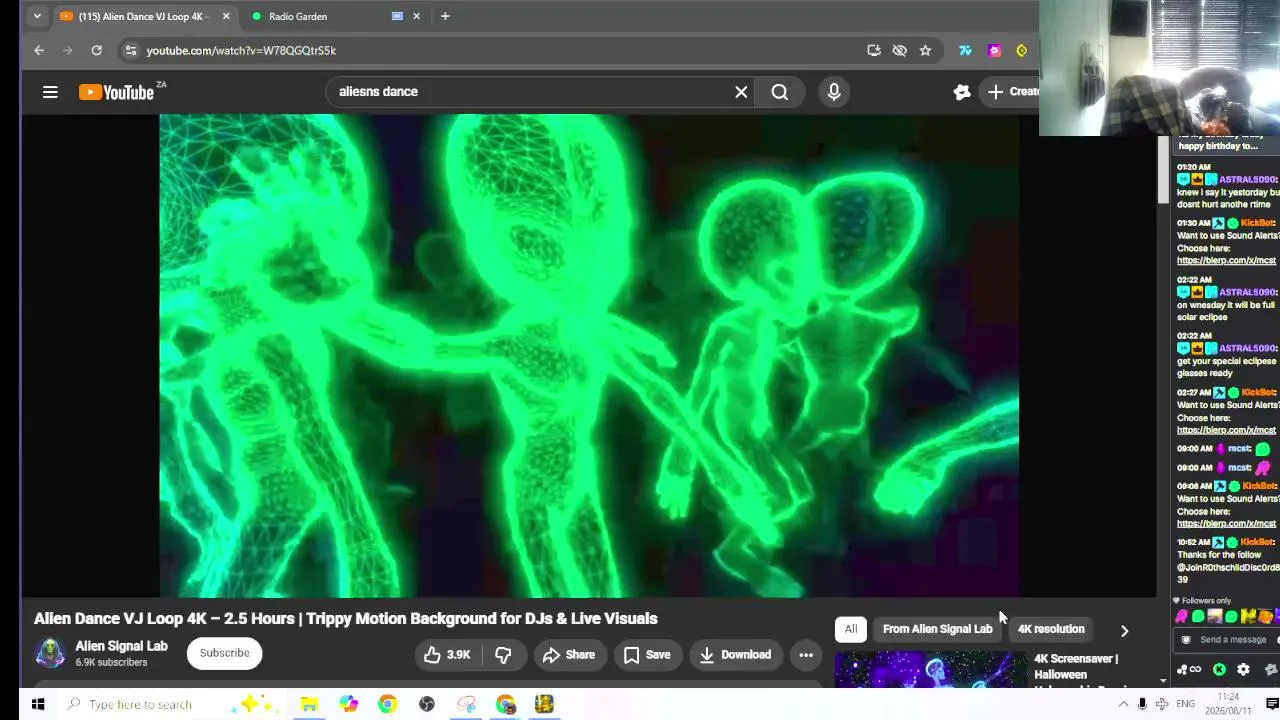Open File Explorer from the taskbar
This screenshot has height=720, width=1280.
309,704
